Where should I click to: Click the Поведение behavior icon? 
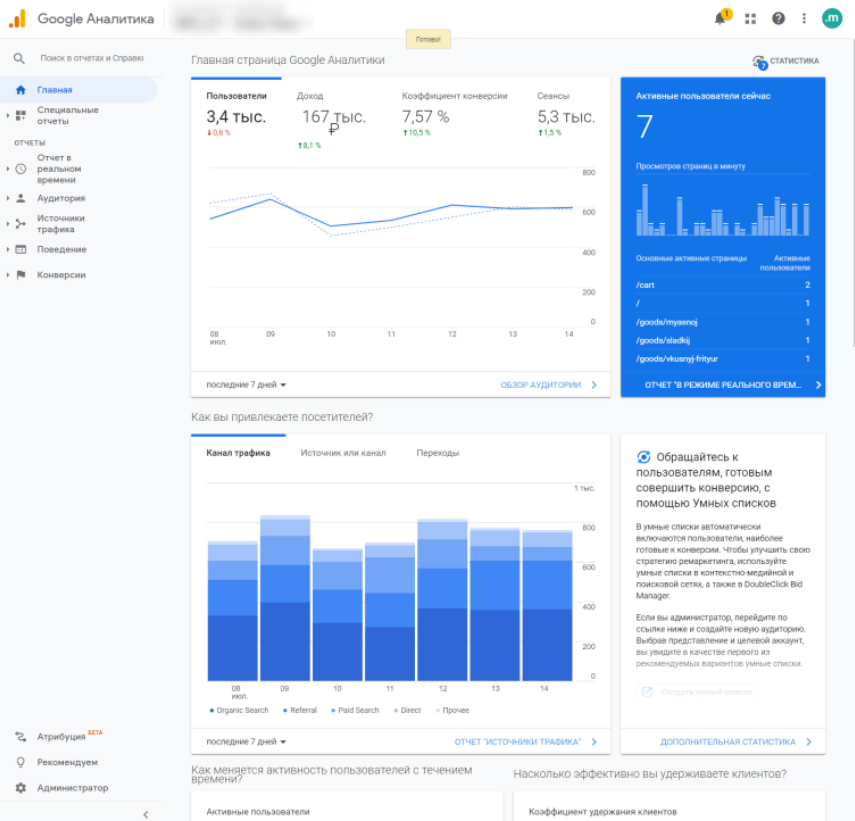click(x=21, y=249)
